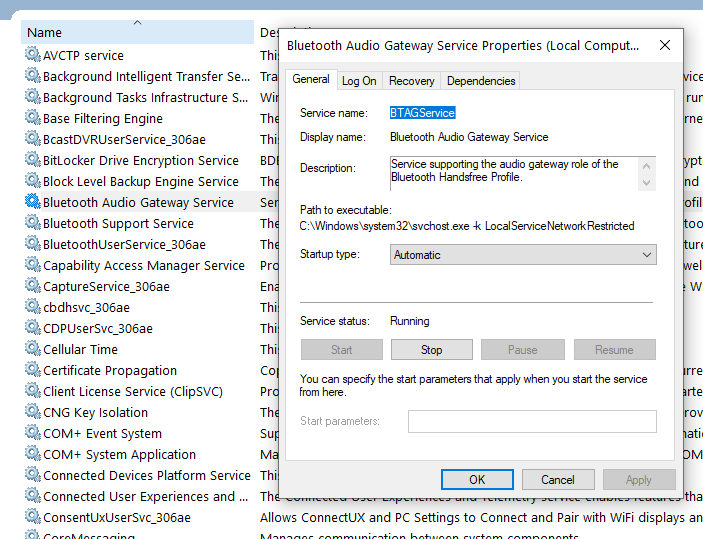Viewport: 703px width, 539px height.
Task: Click gear icon next to Base Filtering Engine
Action: click(x=33, y=118)
